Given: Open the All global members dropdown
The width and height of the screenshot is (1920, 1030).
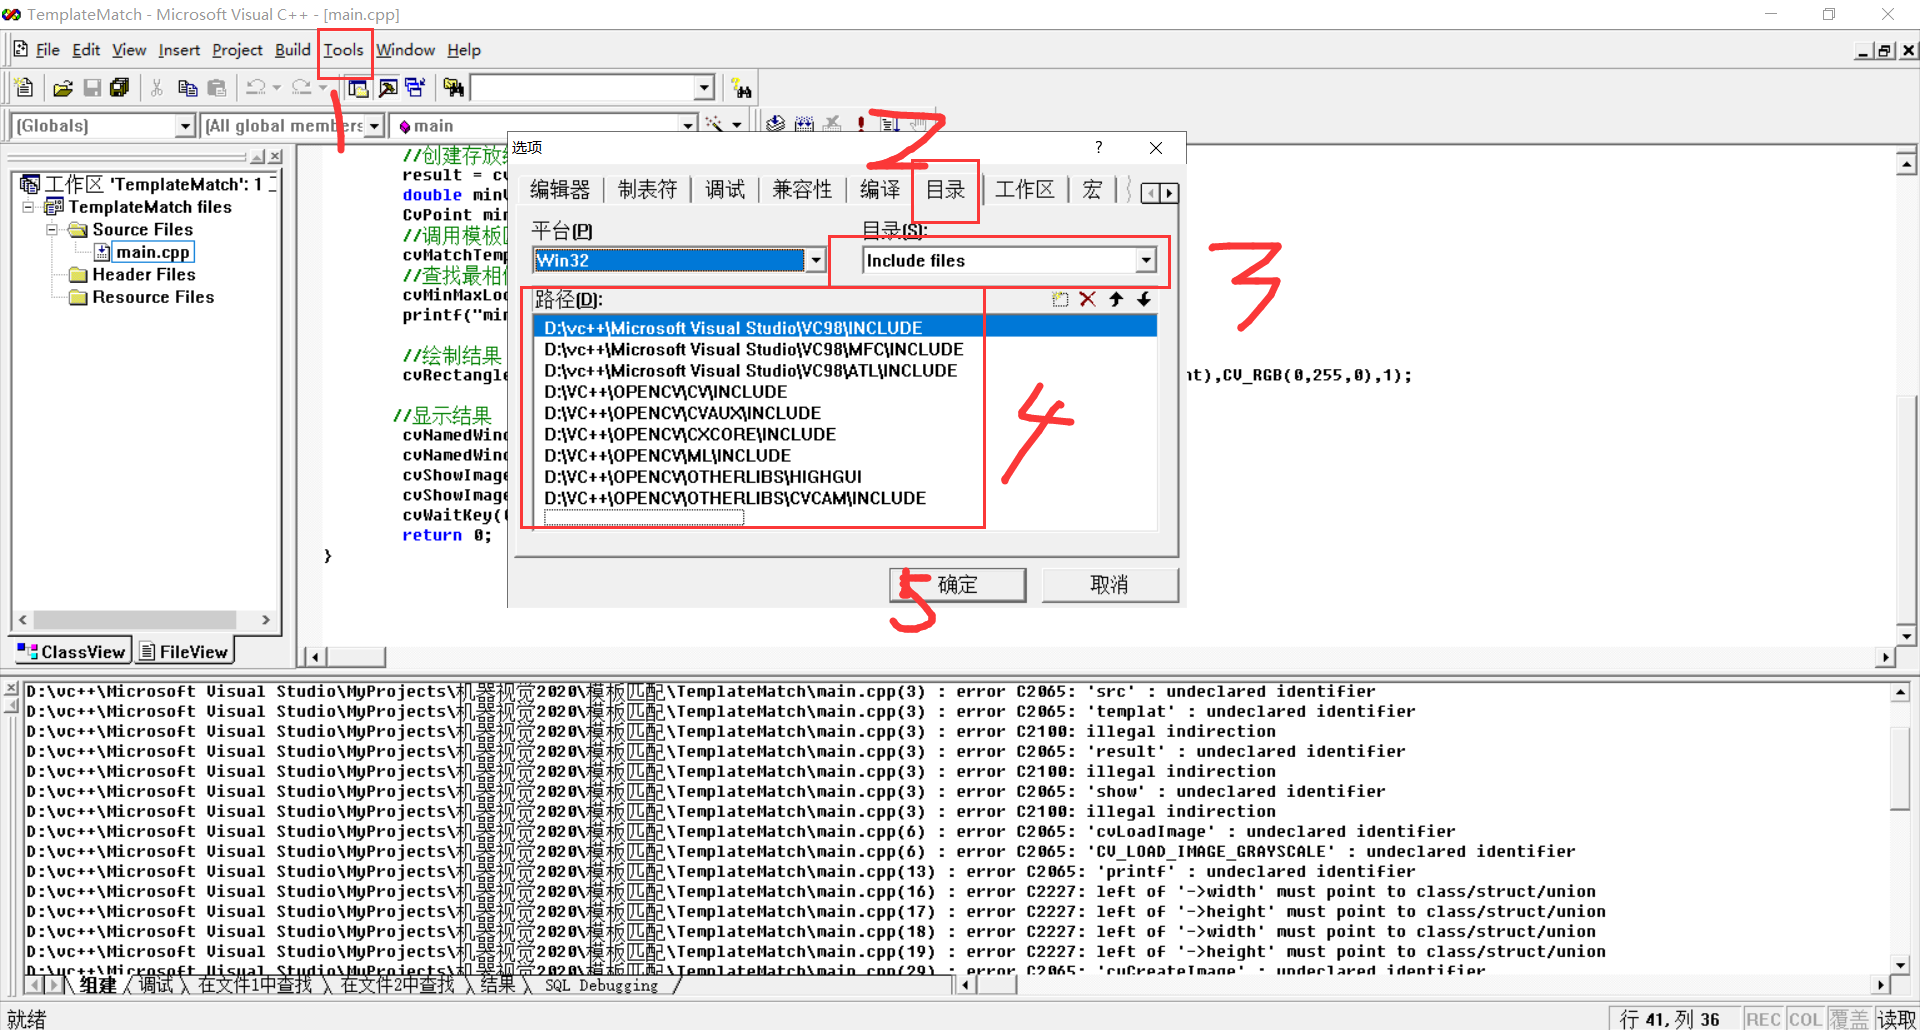Looking at the screenshot, I should coord(374,125).
